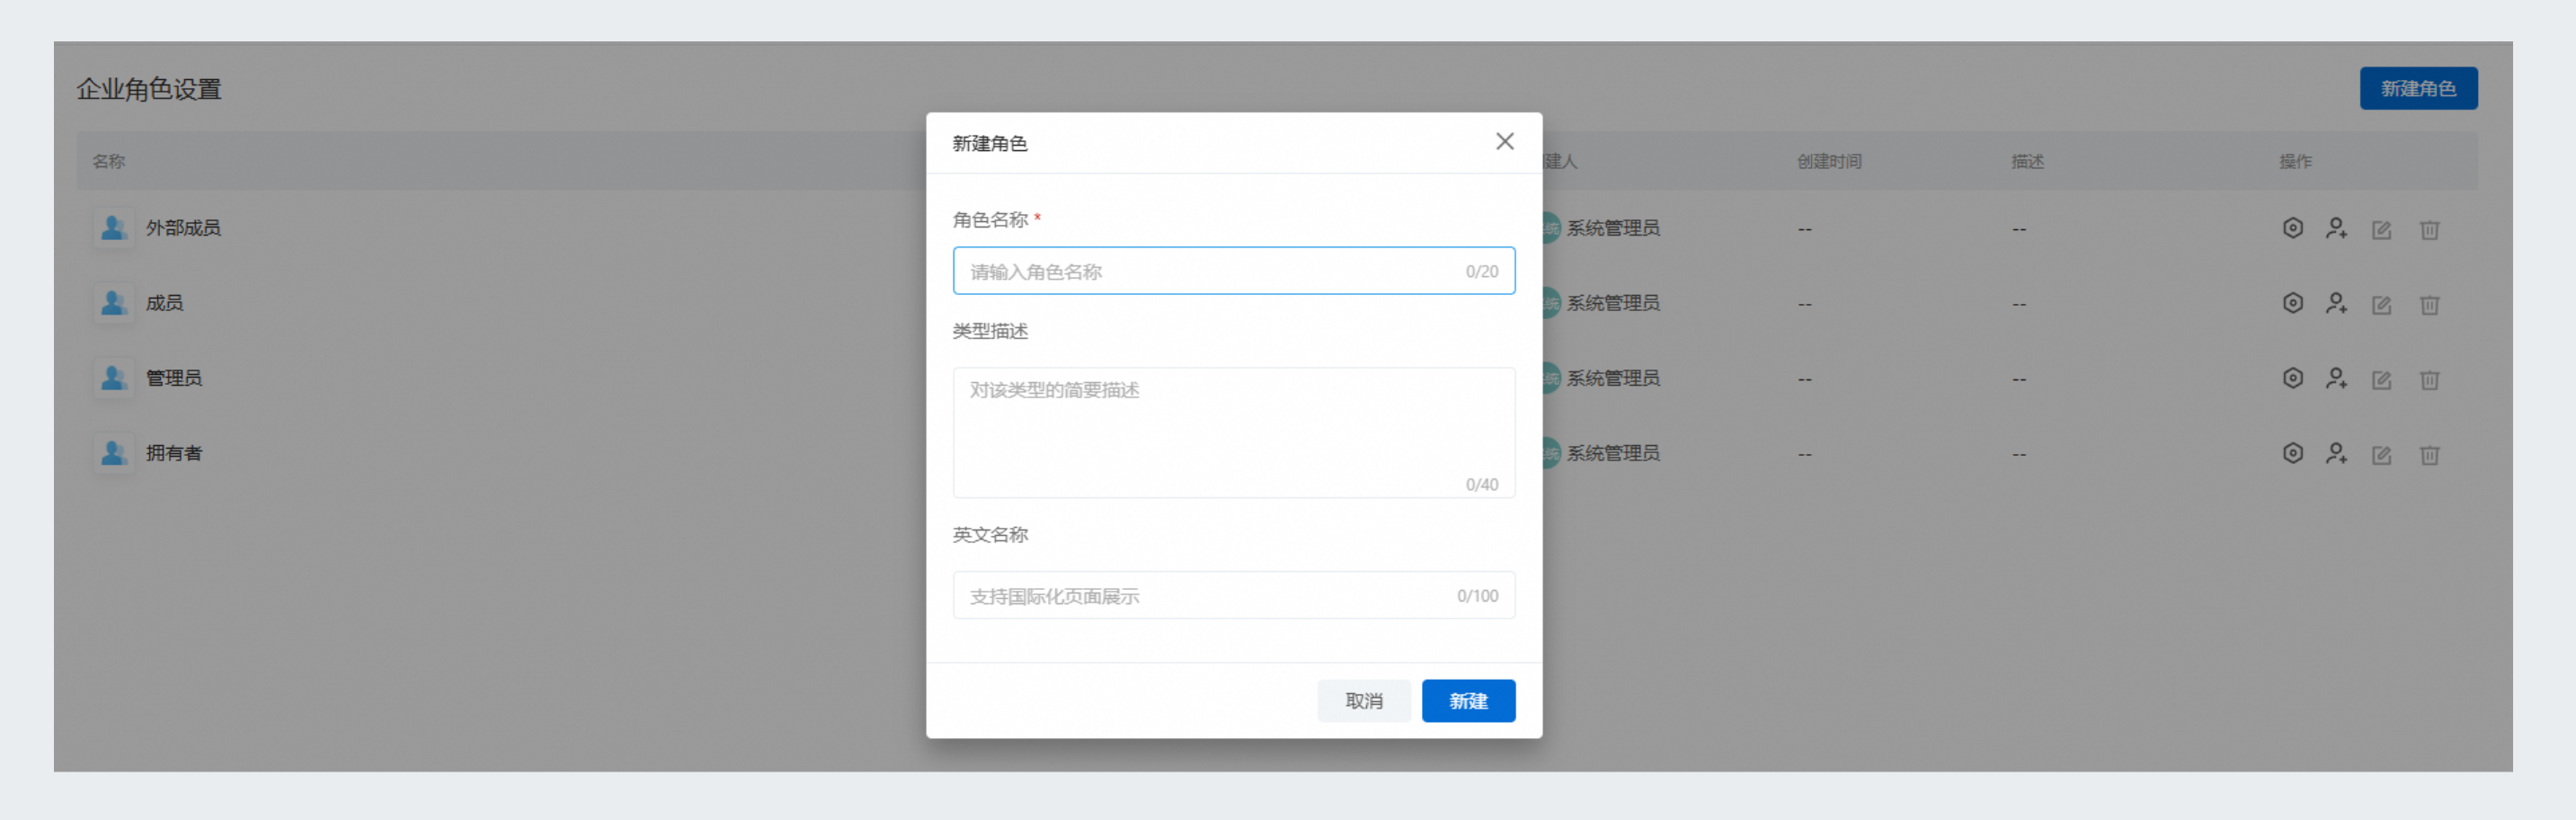
Task: Click the 新建角色 button in page header
Action: click(2418, 89)
